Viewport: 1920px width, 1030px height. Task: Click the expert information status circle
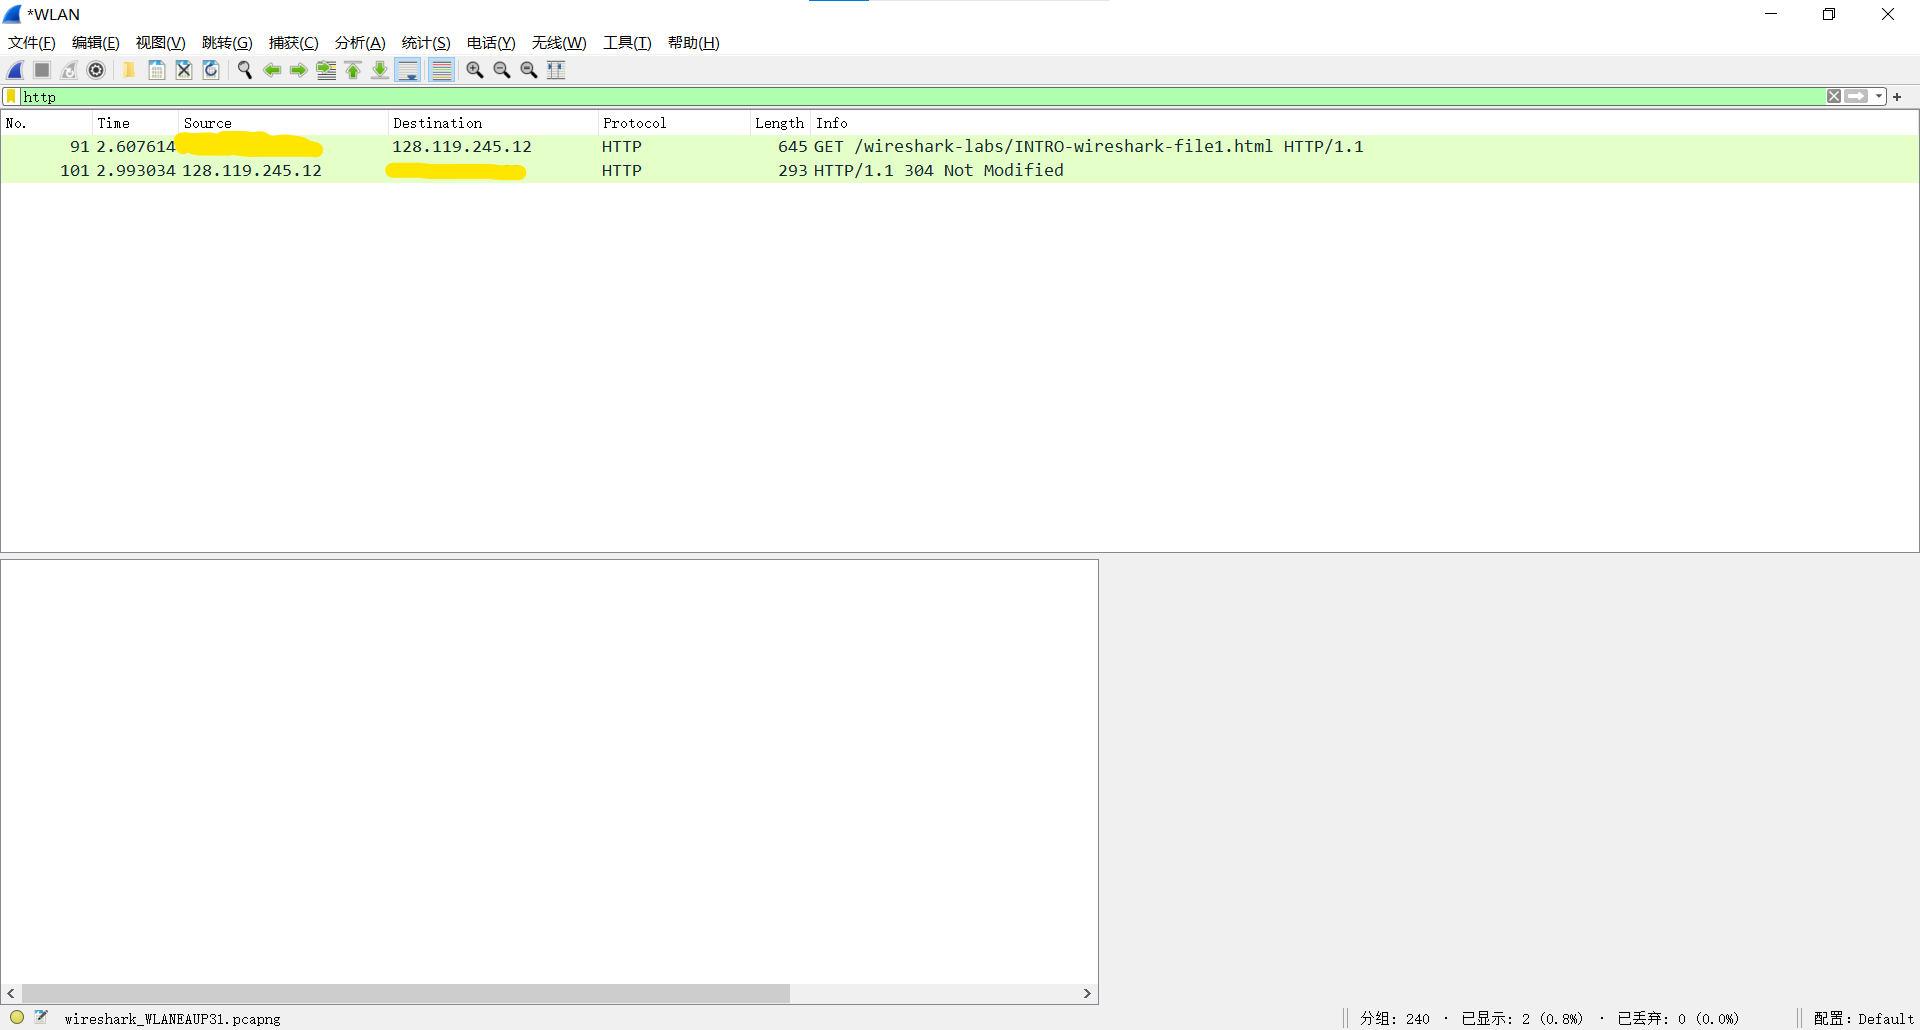[17, 1017]
